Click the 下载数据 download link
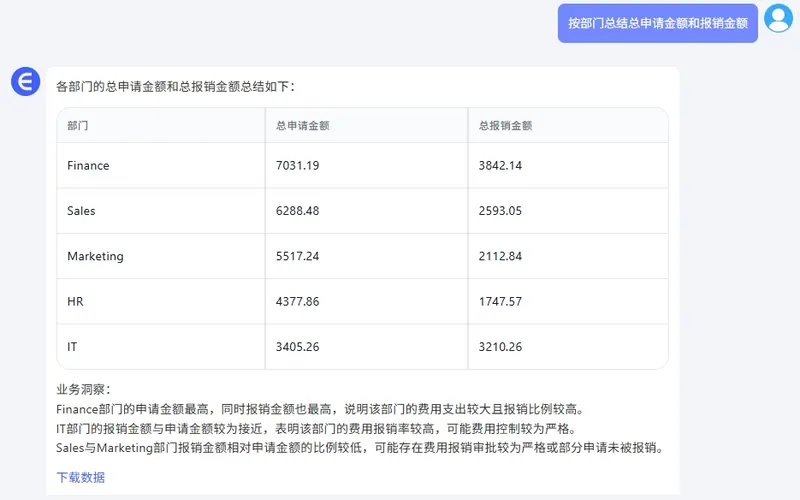The image size is (800, 500). 81,477
